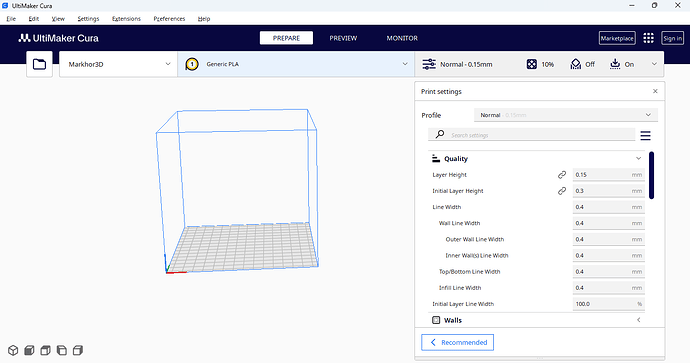Screen dimensions: 690x363
Task: Open the application switcher grid icon
Action: (x=648, y=38)
